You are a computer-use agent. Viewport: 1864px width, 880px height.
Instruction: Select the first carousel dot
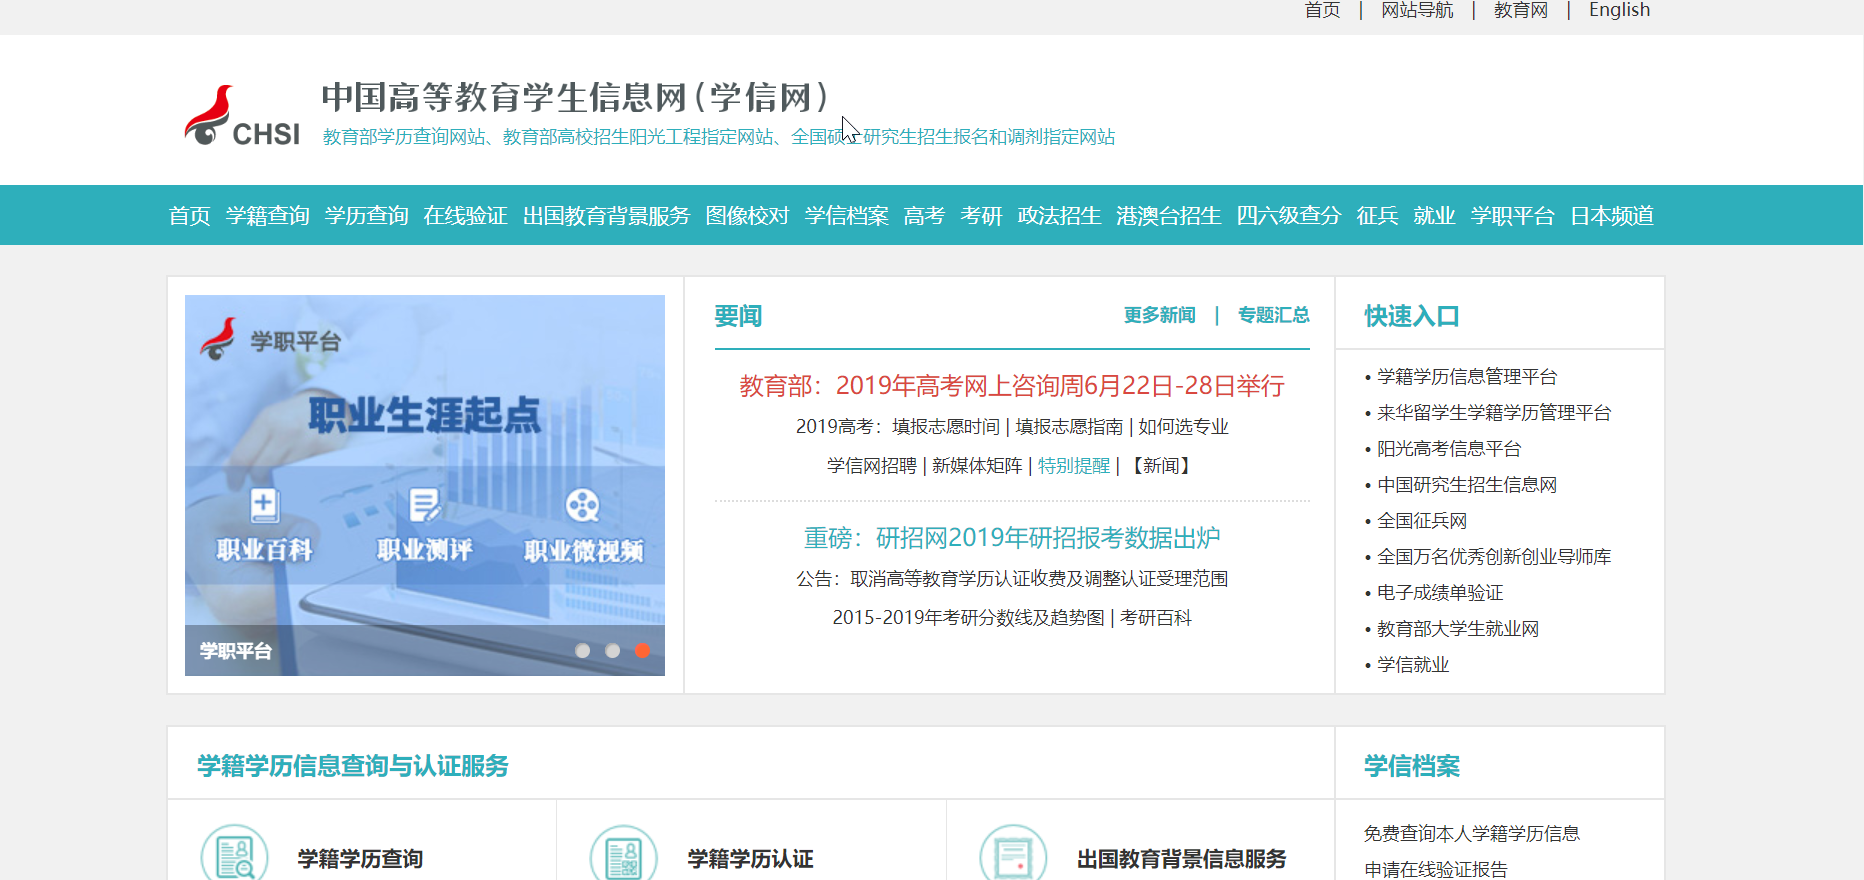(x=583, y=650)
